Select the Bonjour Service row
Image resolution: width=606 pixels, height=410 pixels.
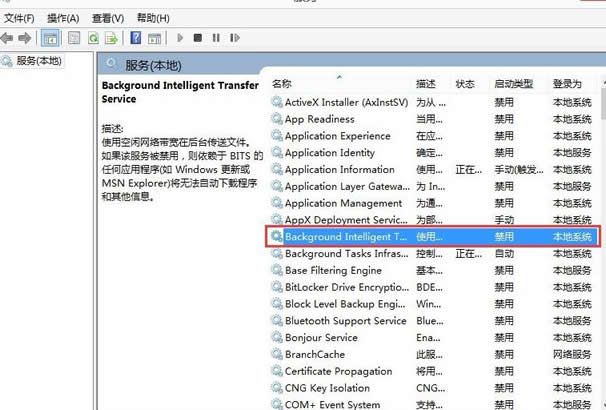[x=431, y=338]
